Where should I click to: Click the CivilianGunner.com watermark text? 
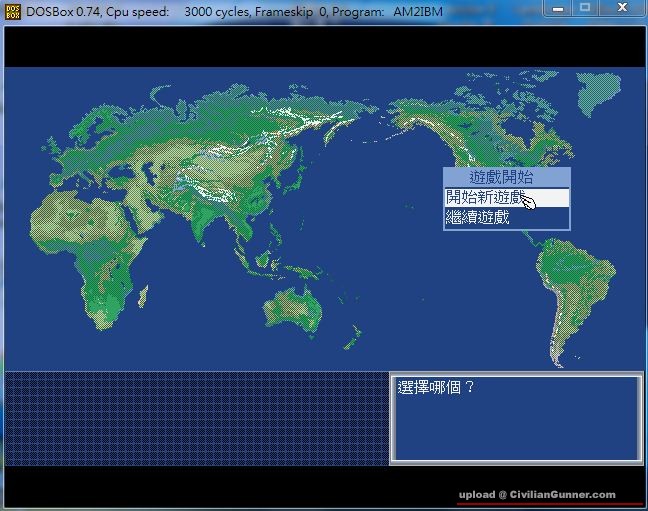click(538, 494)
